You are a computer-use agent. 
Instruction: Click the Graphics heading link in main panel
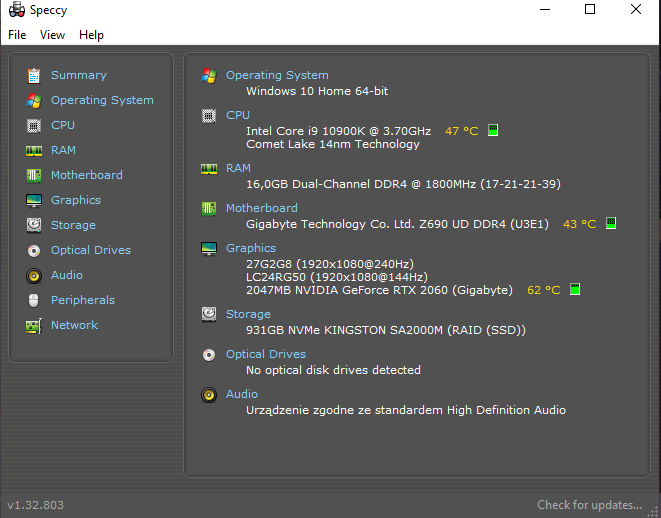pyautogui.click(x=251, y=248)
